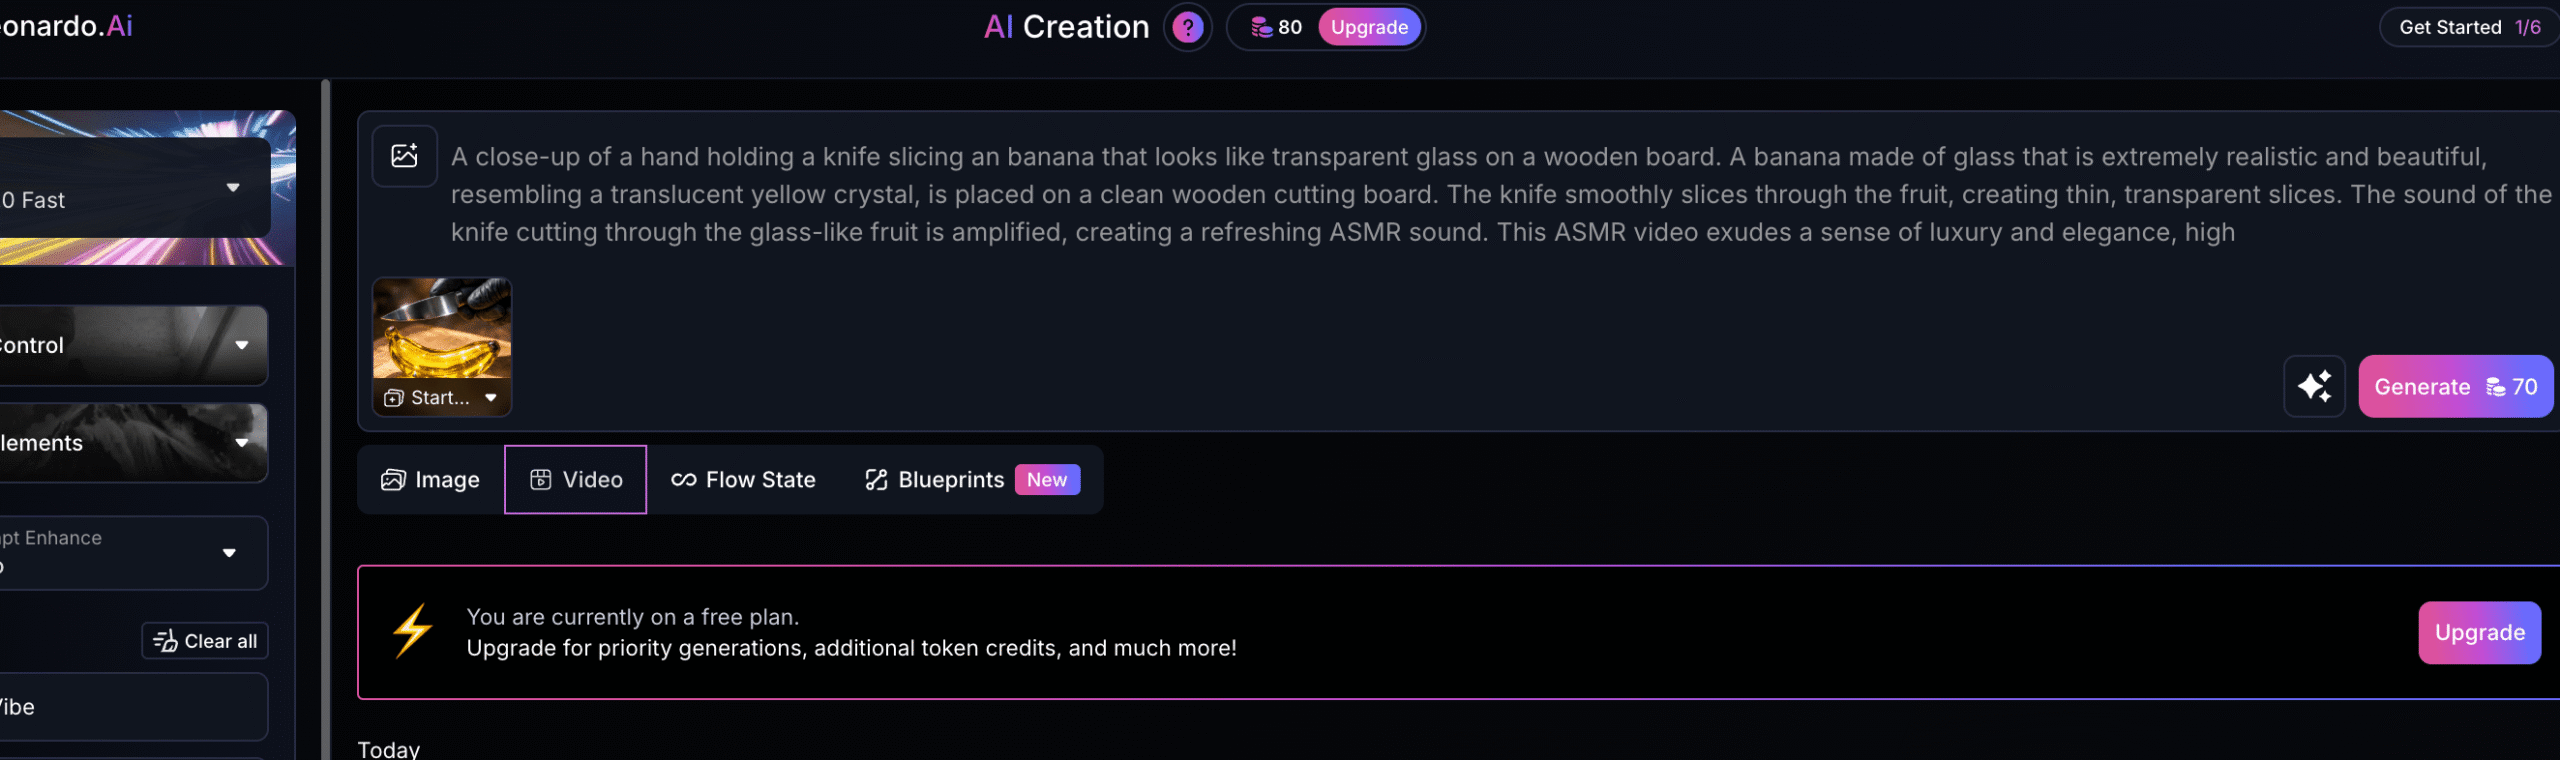Click the Clear all button

click(205, 641)
